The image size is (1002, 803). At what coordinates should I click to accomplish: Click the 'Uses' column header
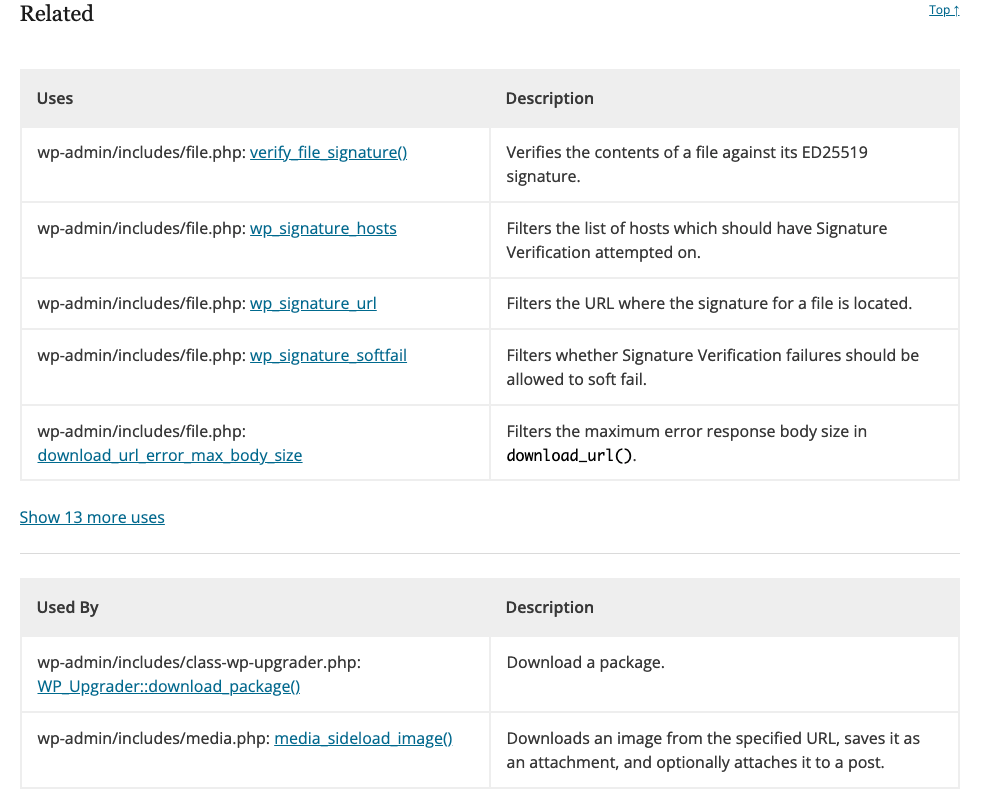pos(55,98)
